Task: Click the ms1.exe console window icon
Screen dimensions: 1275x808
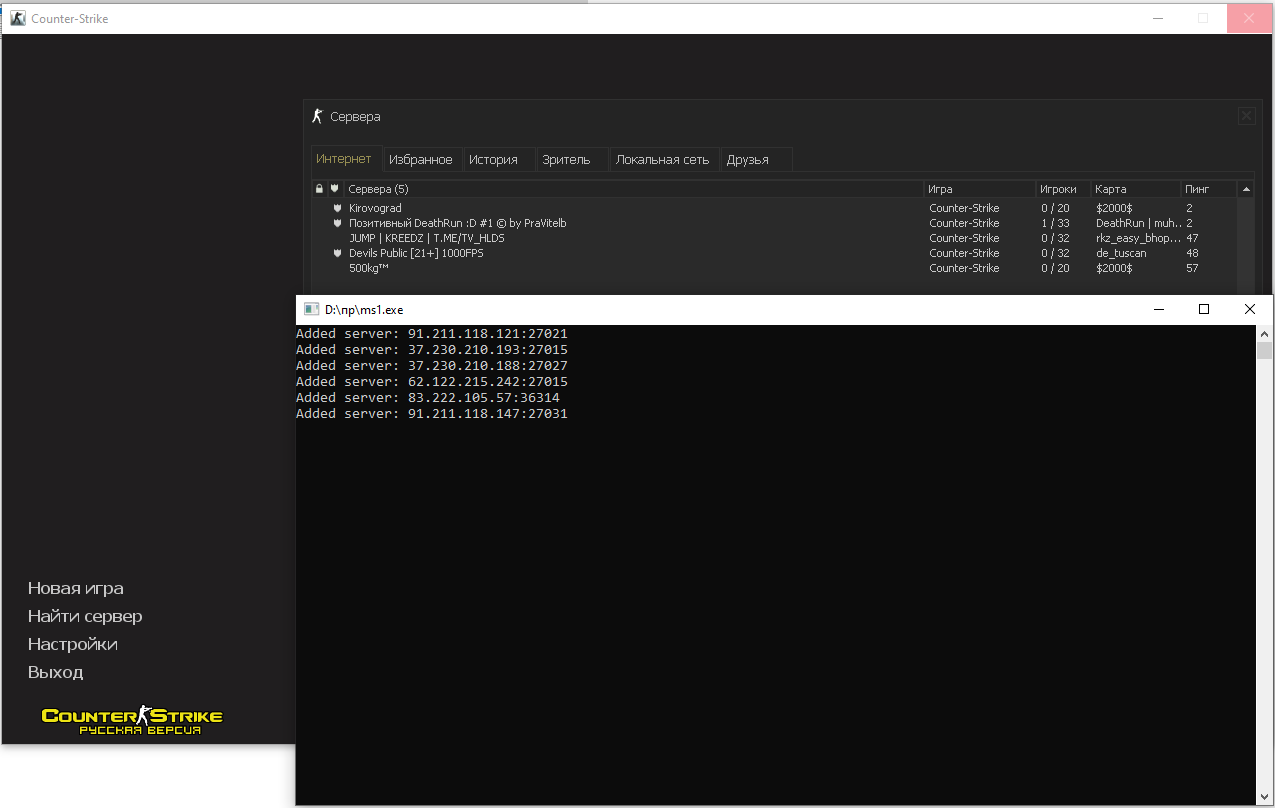Action: tap(312, 309)
